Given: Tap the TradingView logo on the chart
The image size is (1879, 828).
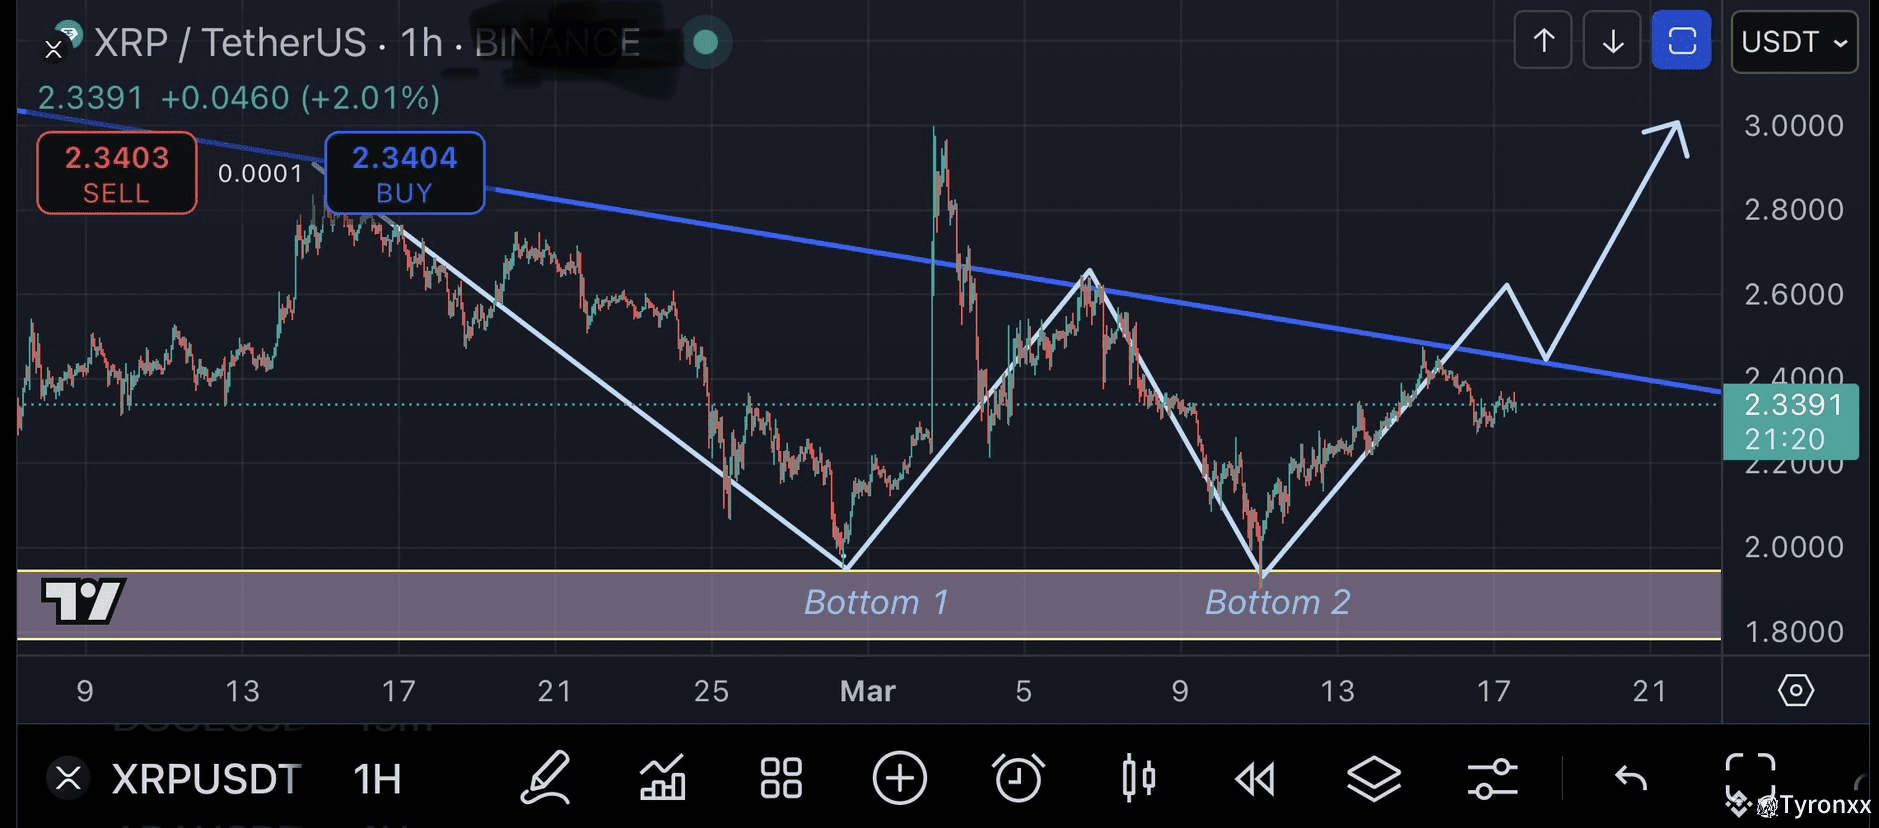Looking at the screenshot, I should click(x=83, y=600).
